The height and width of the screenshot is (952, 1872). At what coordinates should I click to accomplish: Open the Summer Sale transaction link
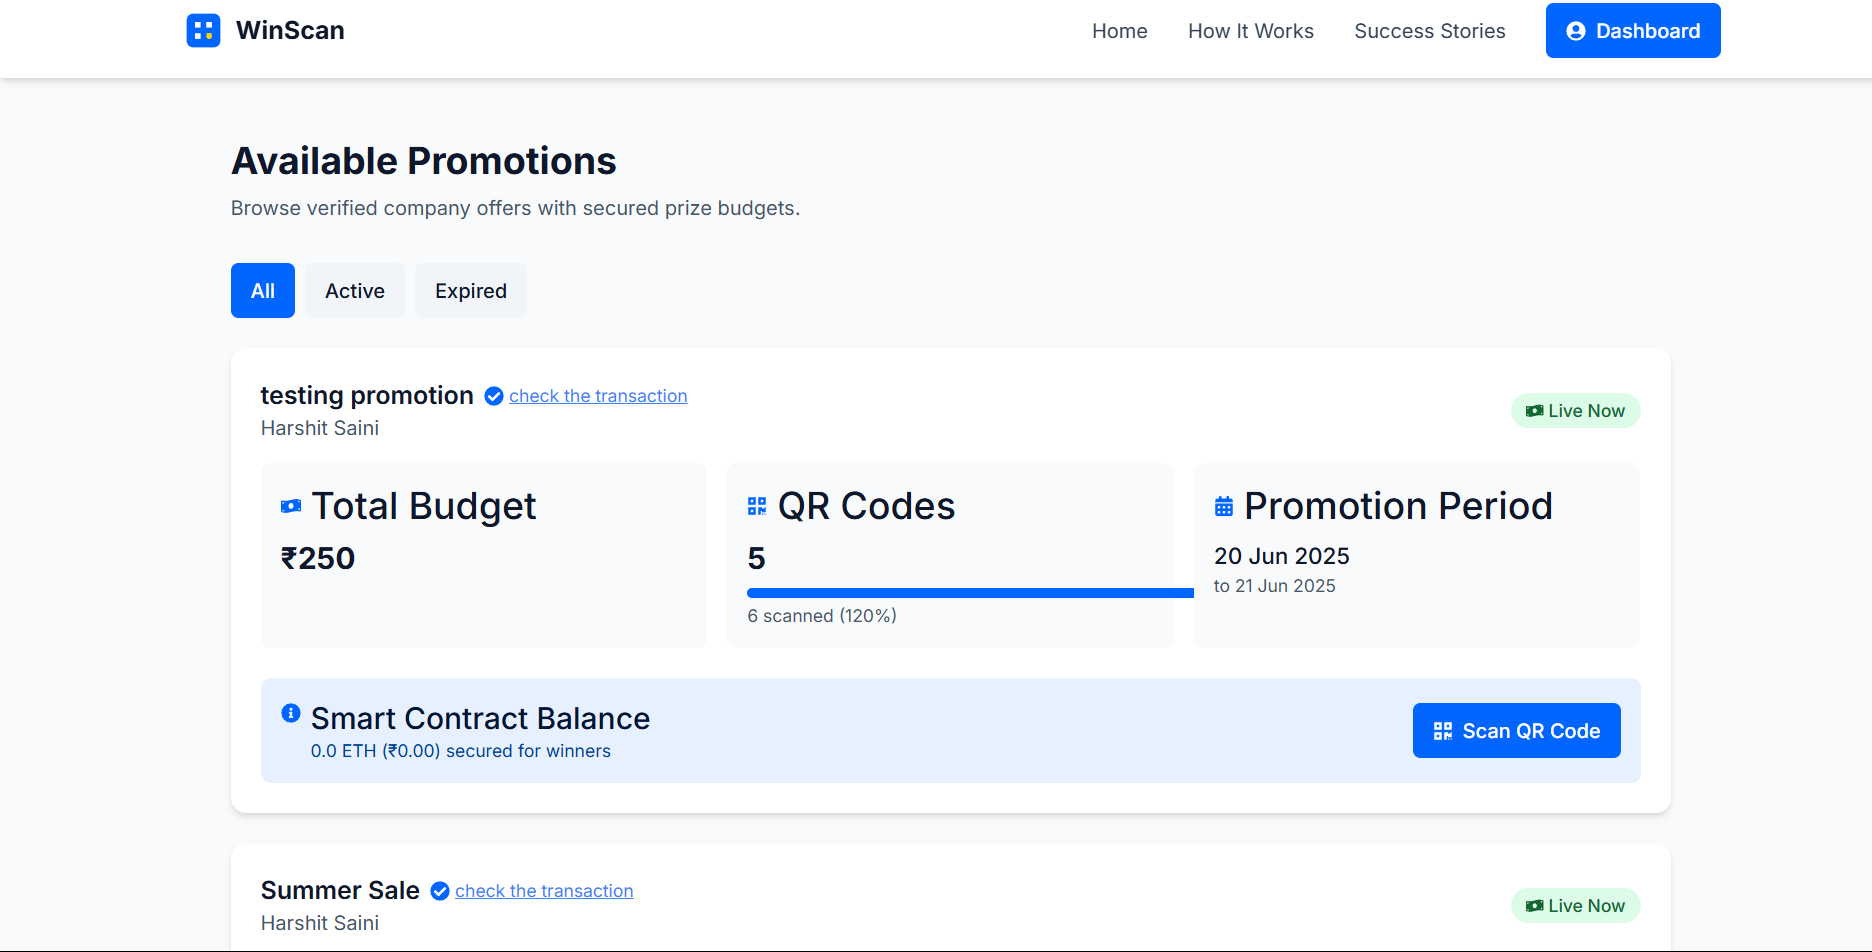544,891
